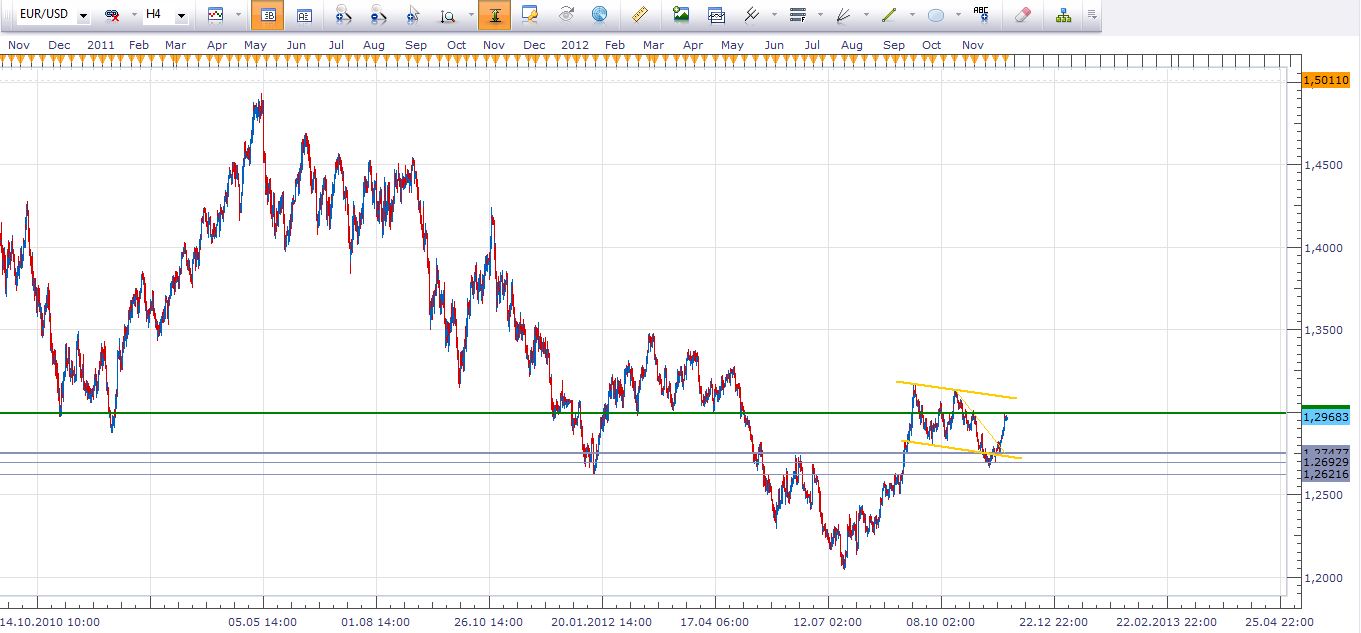Image resolution: width=1361 pixels, height=633 pixels.
Task: Click the zoom out magnifier icon
Action: point(377,15)
